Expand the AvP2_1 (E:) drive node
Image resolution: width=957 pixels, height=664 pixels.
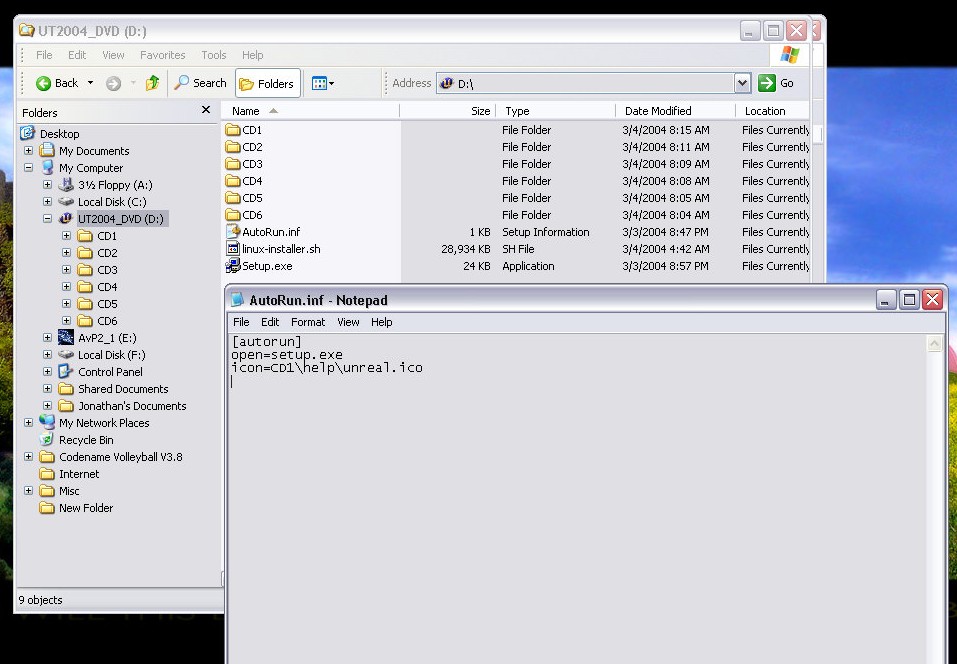[x=48, y=337]
